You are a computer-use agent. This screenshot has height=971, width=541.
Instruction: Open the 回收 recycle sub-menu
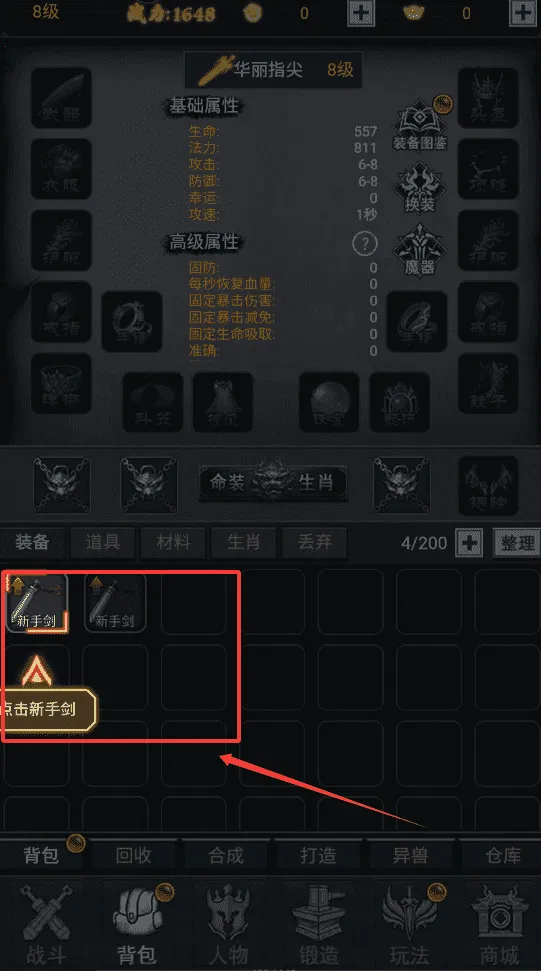(134, 855)
